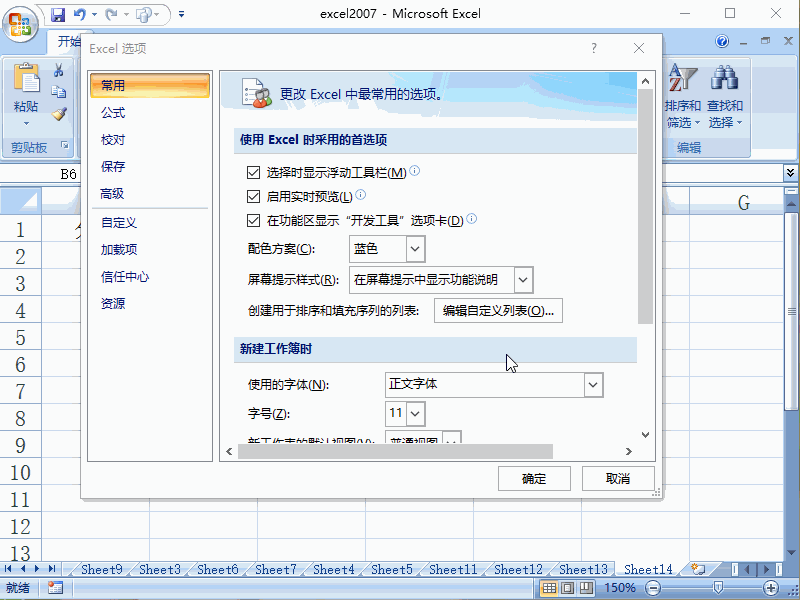Click the dialog help question mark
Image resolution: width=800 pixels, height=600 pixels.
(594, 48)
